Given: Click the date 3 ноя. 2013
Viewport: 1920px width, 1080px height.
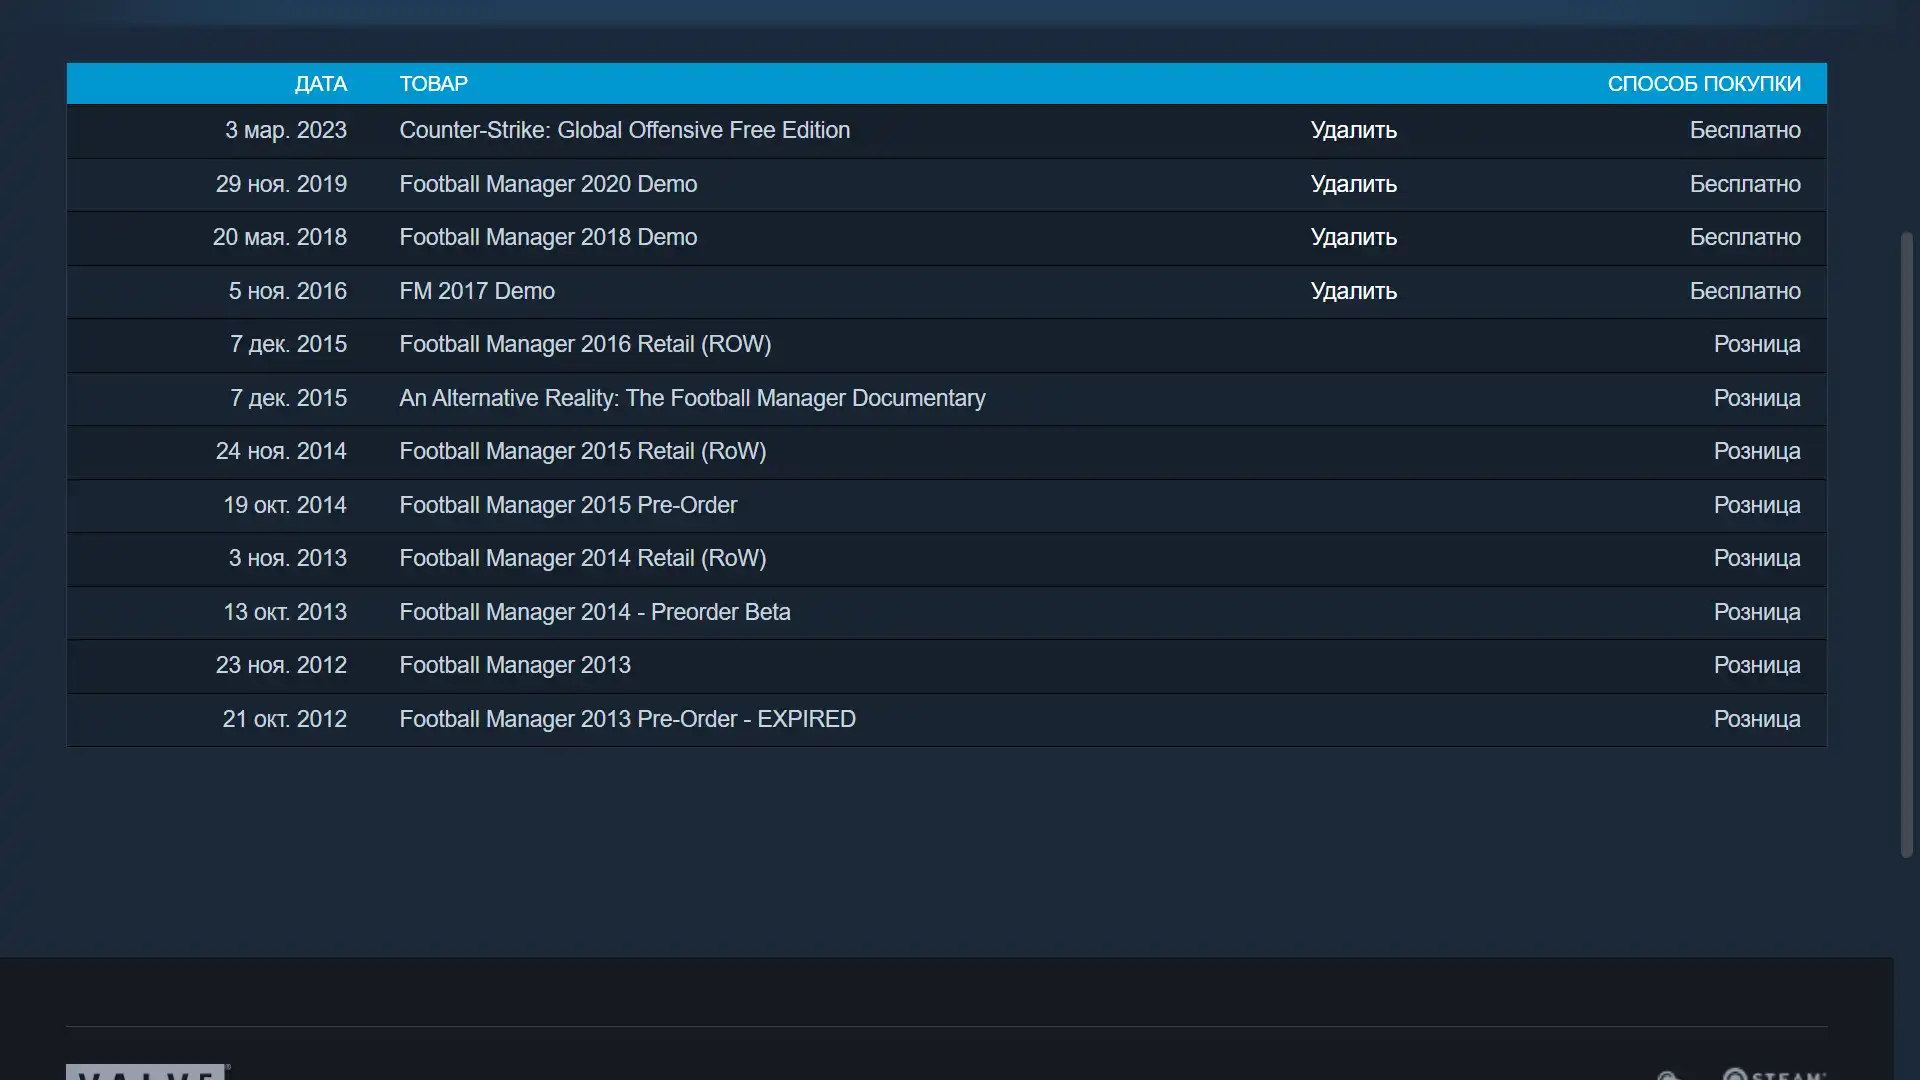Looking at the screenshot, I should pos(288,558).
